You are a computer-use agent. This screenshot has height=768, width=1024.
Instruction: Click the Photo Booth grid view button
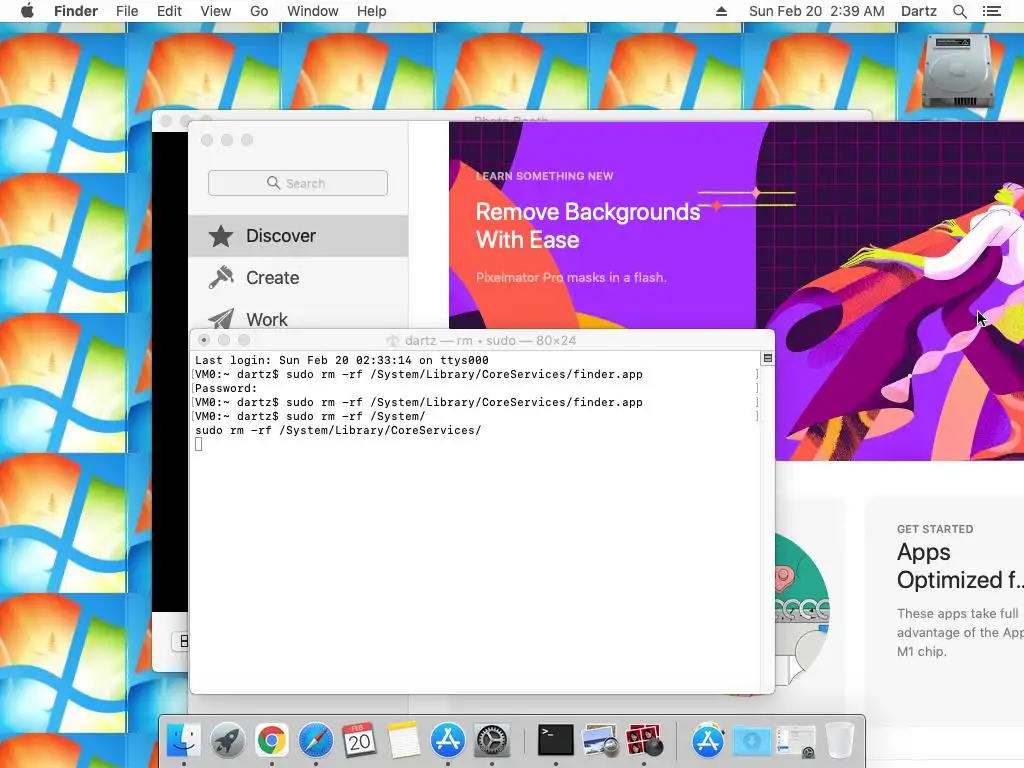(182, 641)
